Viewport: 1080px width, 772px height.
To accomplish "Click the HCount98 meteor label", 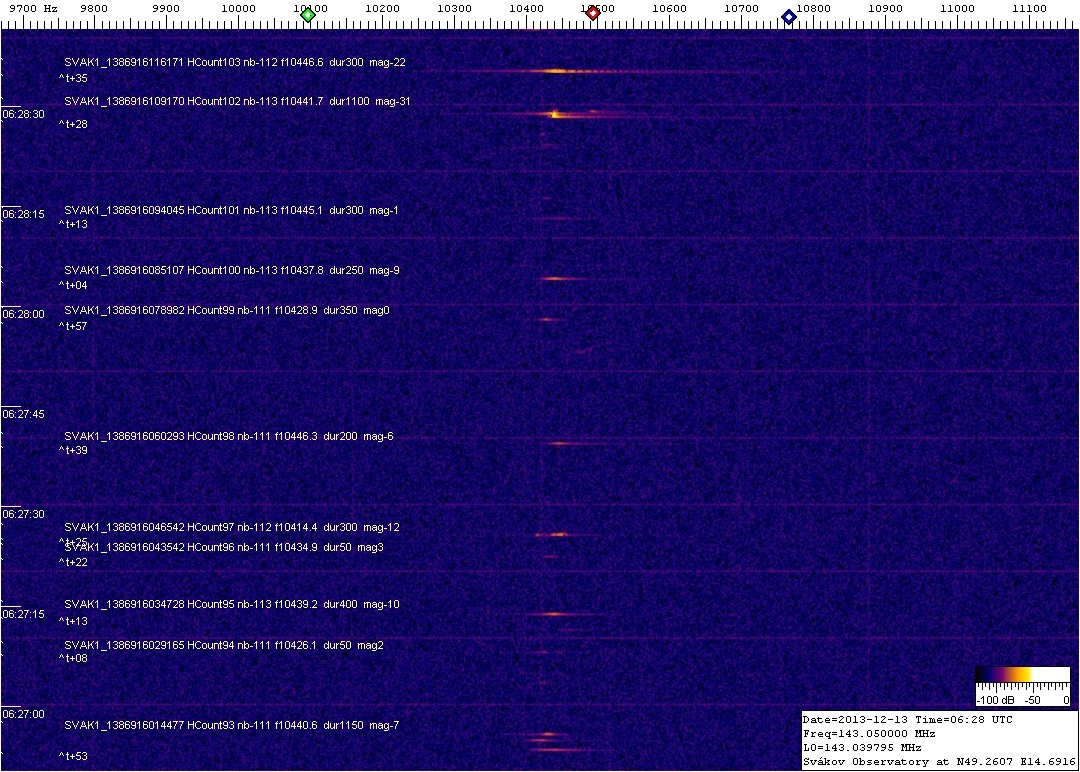I will [229, 436].
